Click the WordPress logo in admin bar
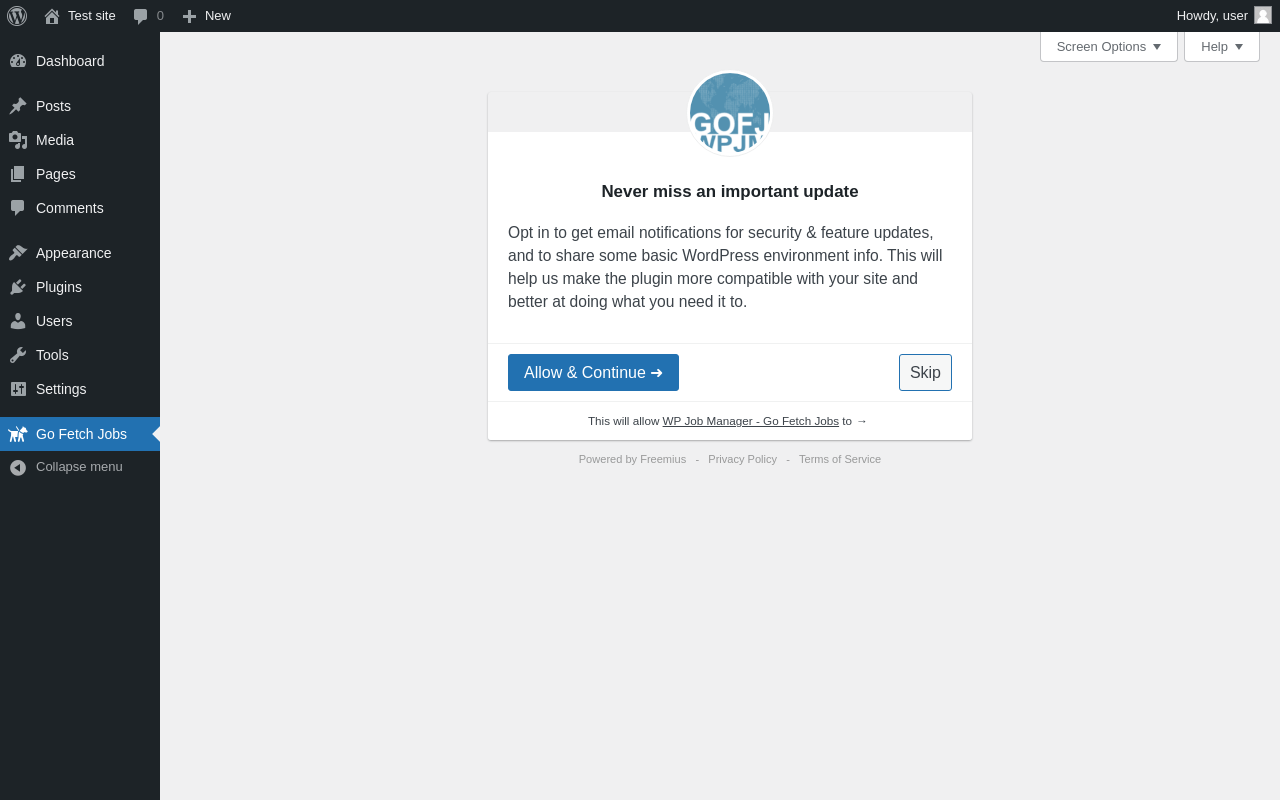 click(x=17, y=16)
